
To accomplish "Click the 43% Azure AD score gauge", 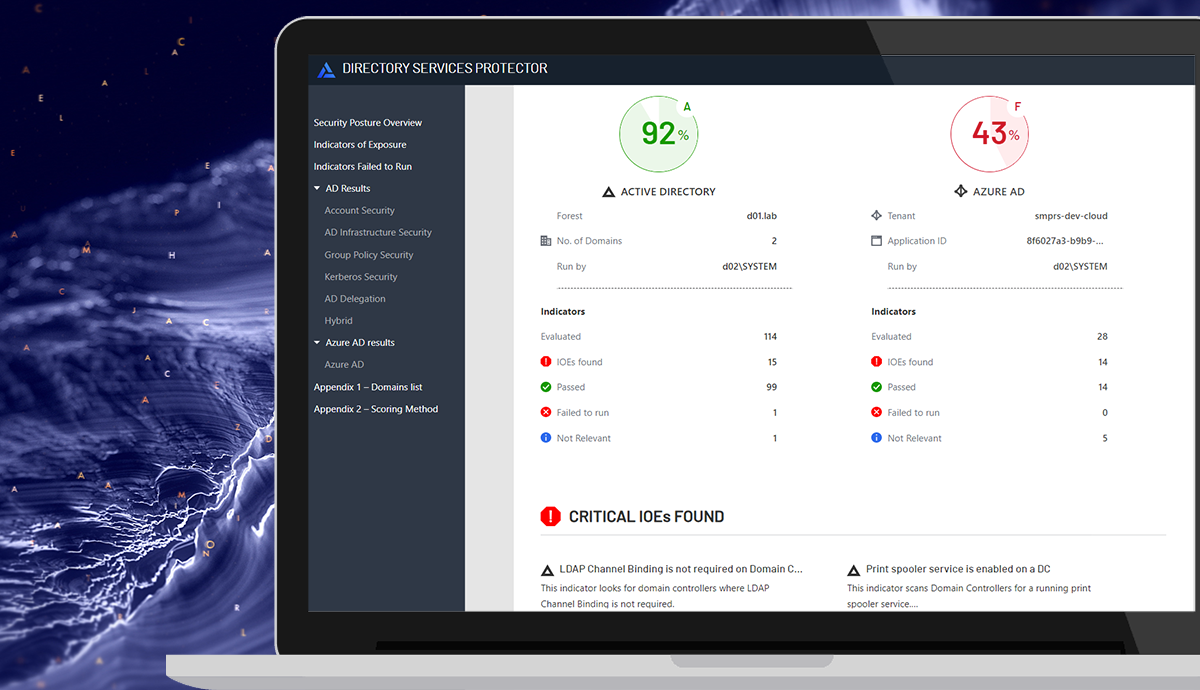I will click(988, 134).
